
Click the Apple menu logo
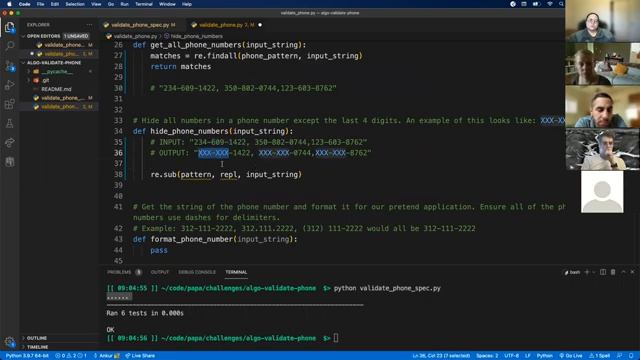pos(9,4)
